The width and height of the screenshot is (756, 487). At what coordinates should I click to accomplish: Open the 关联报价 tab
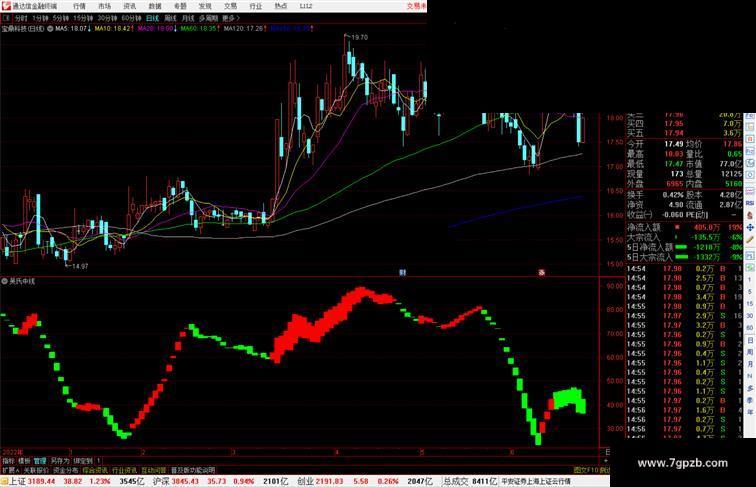36,470
